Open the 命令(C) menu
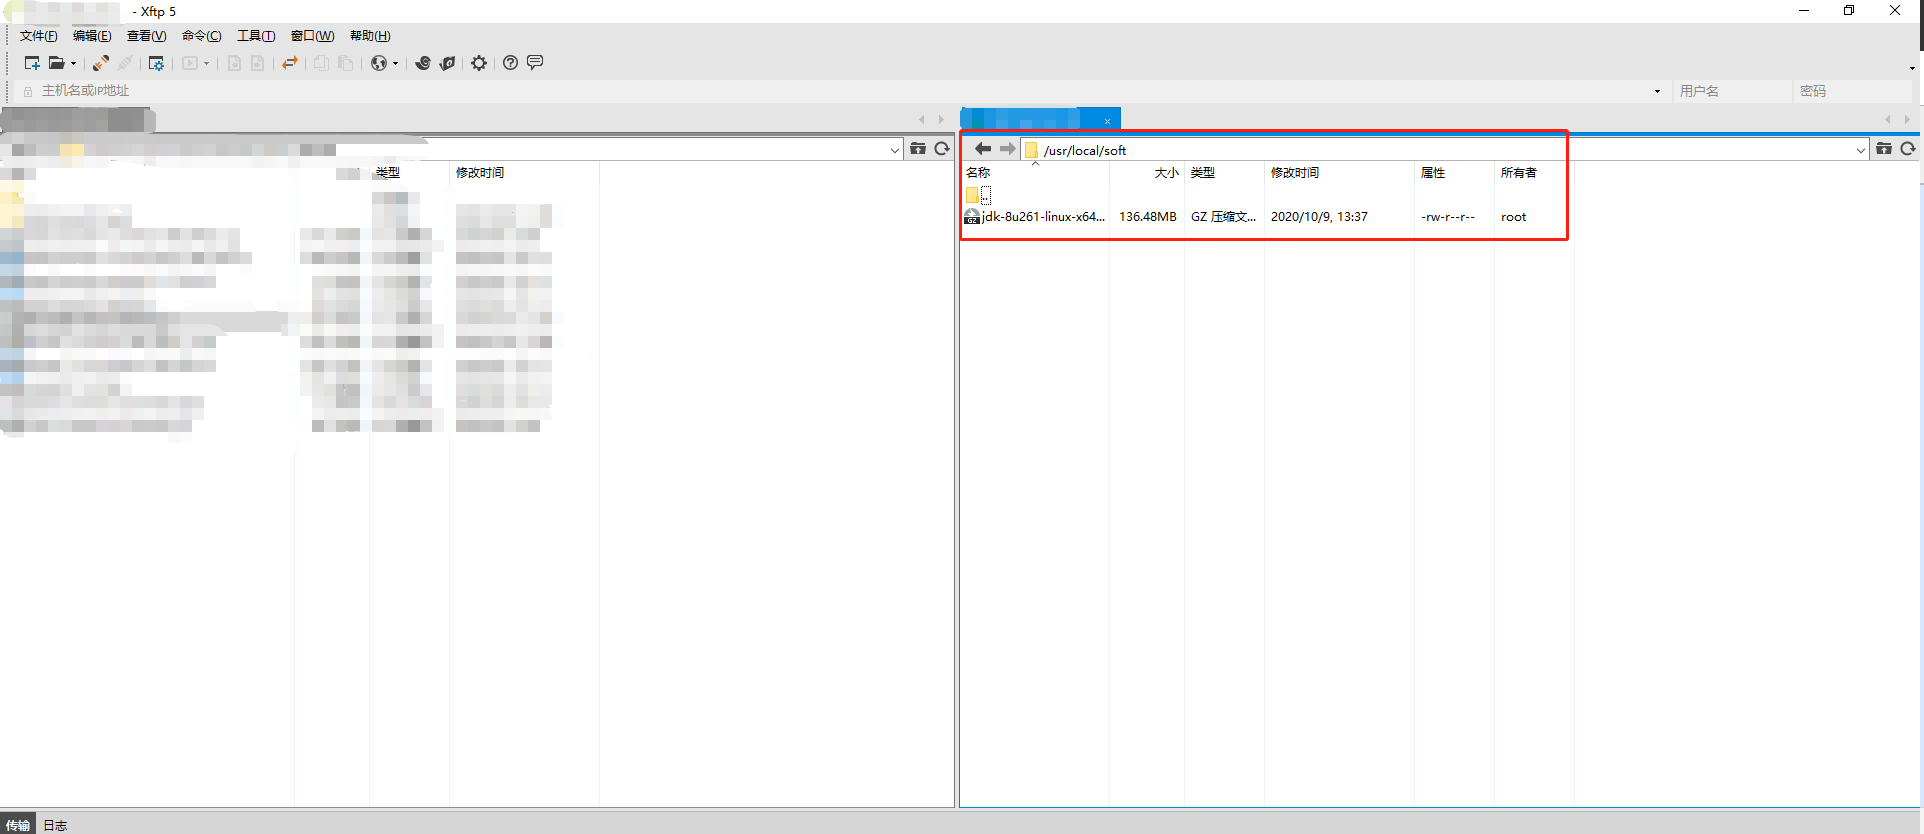This screenshot has height=834, width=1924. pyautogui.click(x=201, y=36)
